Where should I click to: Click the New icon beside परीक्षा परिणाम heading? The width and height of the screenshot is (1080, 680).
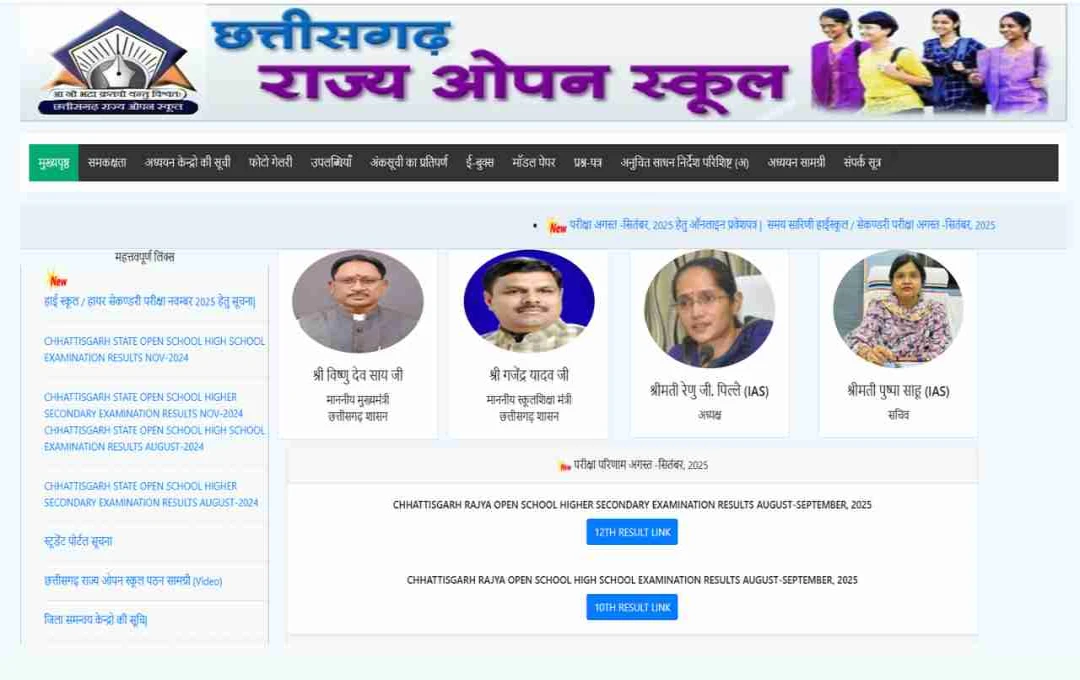565,466
